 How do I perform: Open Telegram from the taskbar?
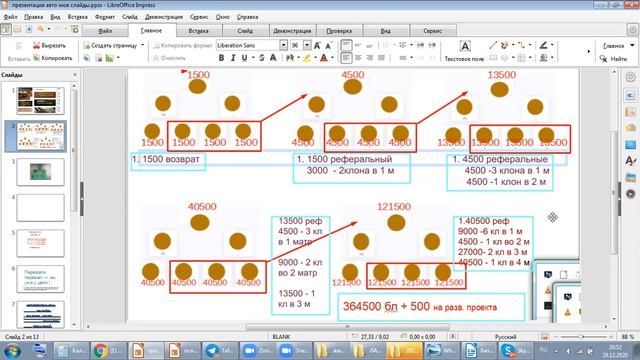(x=218, y=351)
